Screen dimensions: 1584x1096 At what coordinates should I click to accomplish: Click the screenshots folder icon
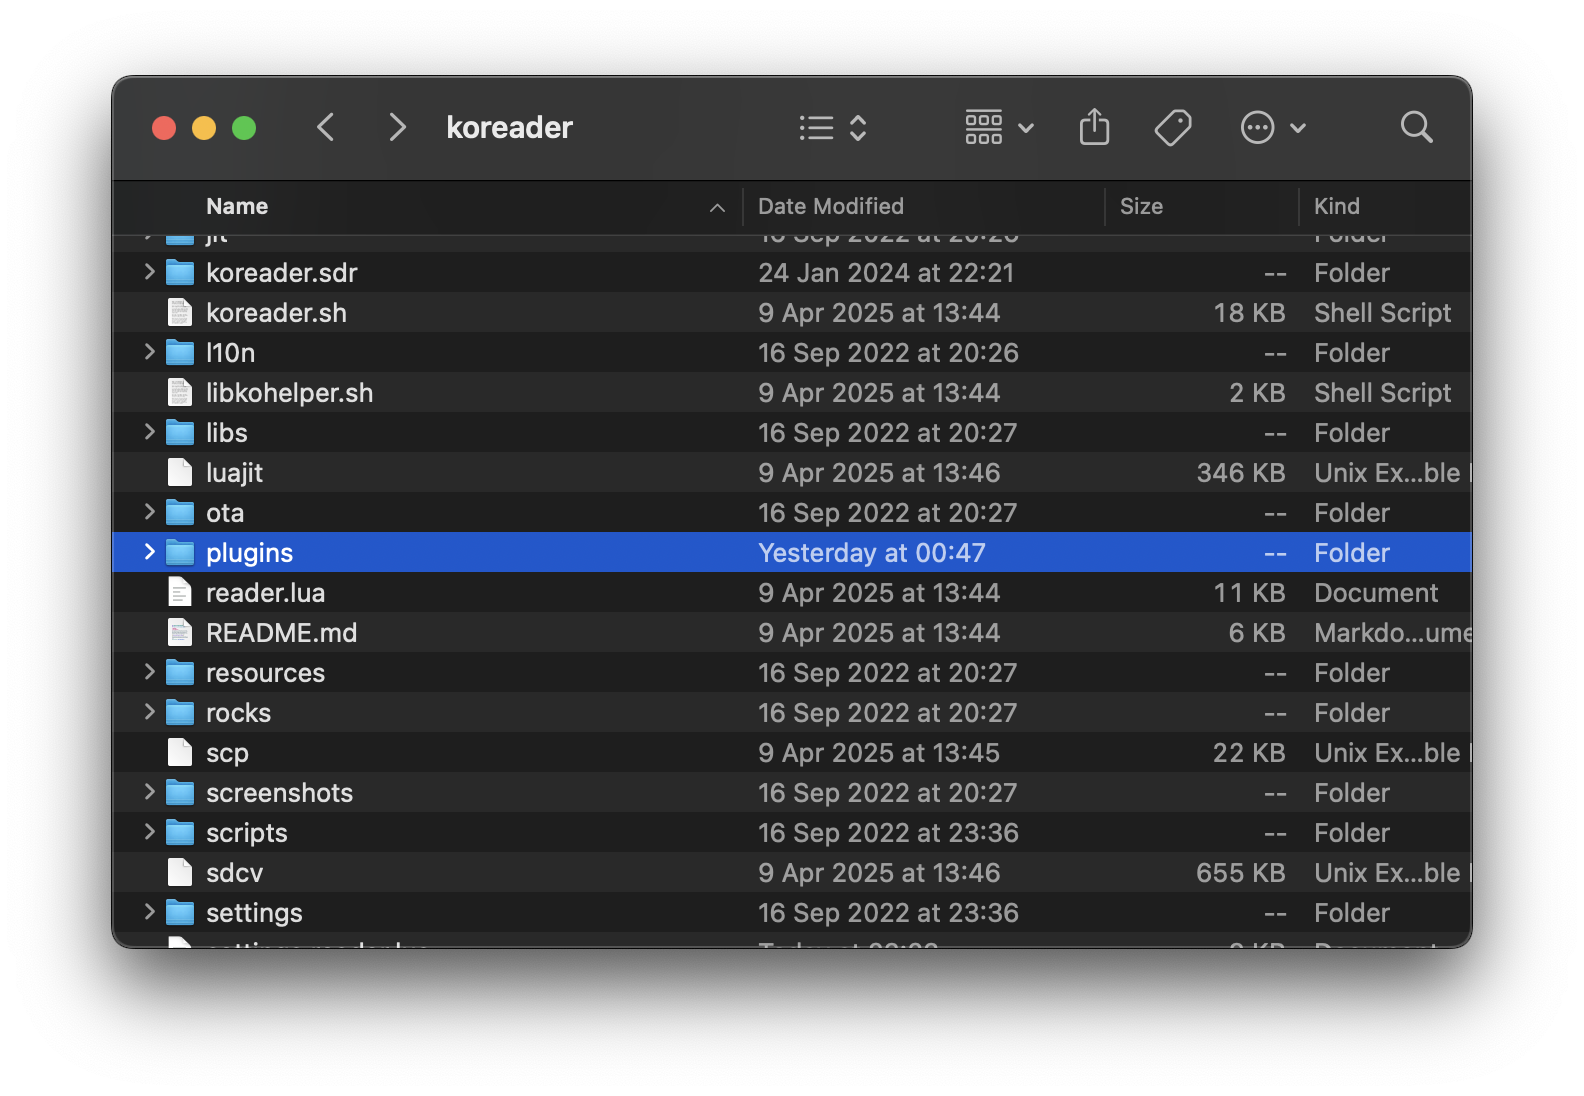[x=180, y=792]
